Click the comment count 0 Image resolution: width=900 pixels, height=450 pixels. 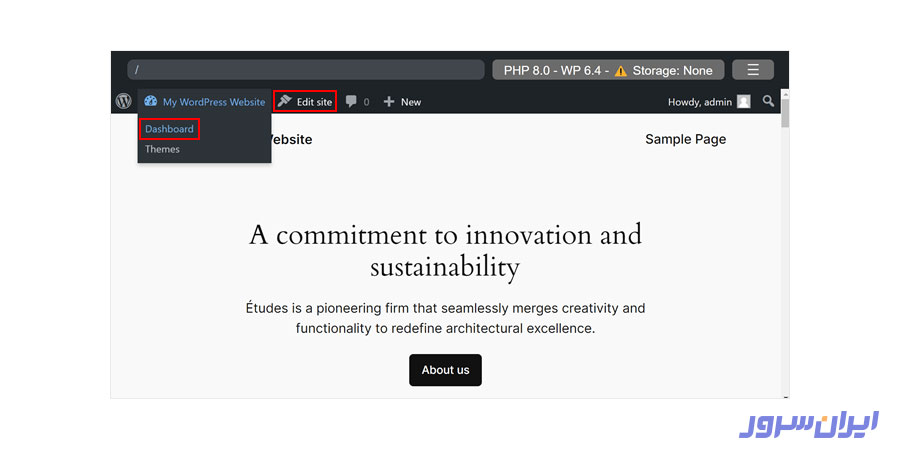tap(366, 102)
